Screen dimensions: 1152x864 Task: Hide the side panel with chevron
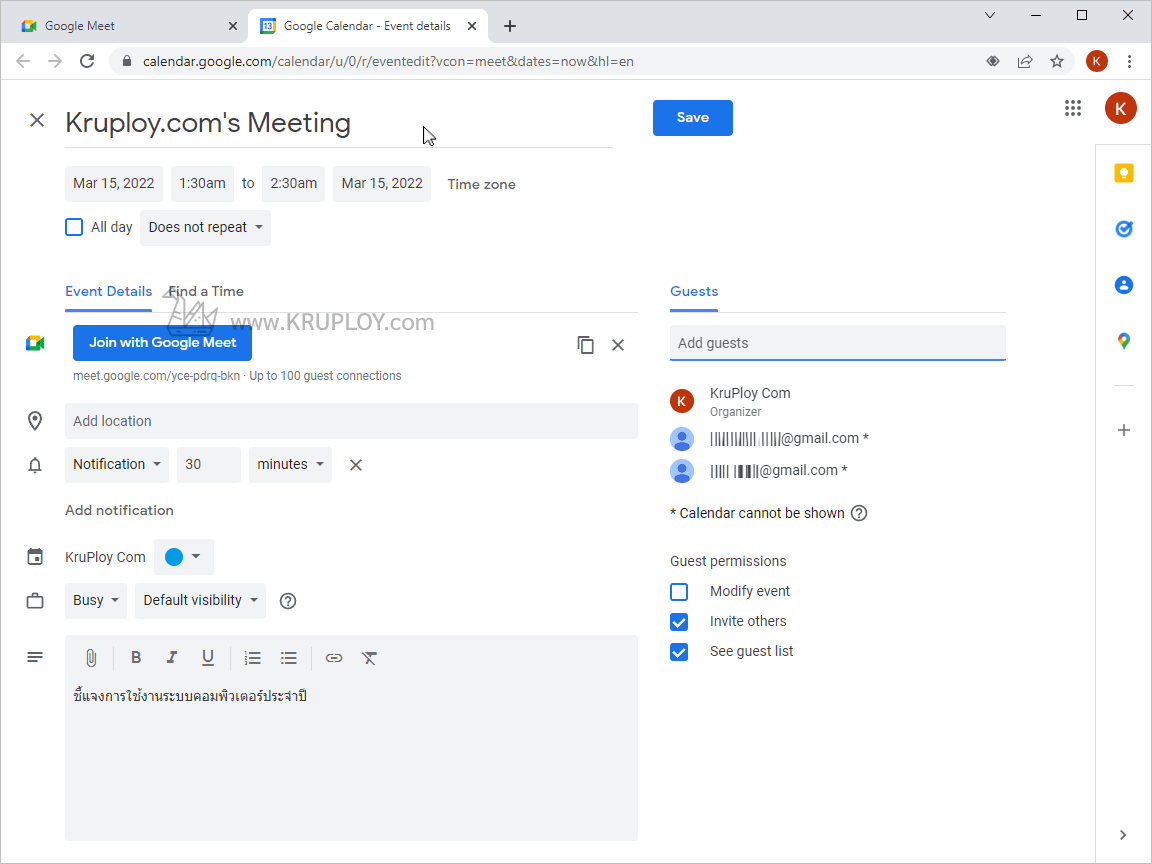1123,835
